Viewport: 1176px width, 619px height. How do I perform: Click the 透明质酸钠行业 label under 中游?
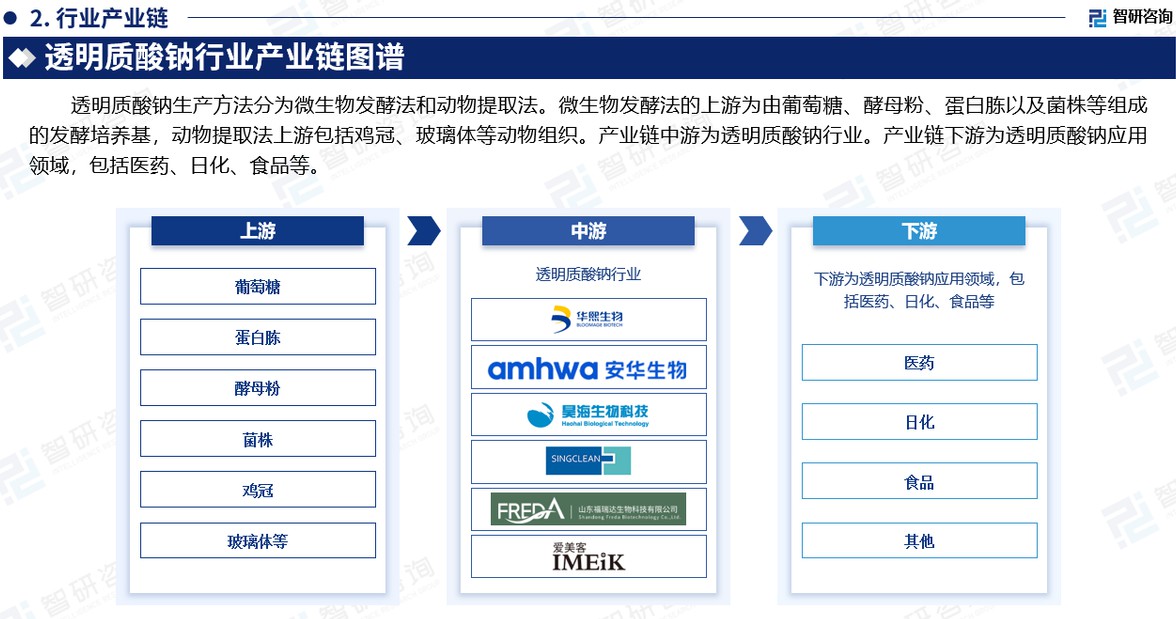(x=588, y=275)
